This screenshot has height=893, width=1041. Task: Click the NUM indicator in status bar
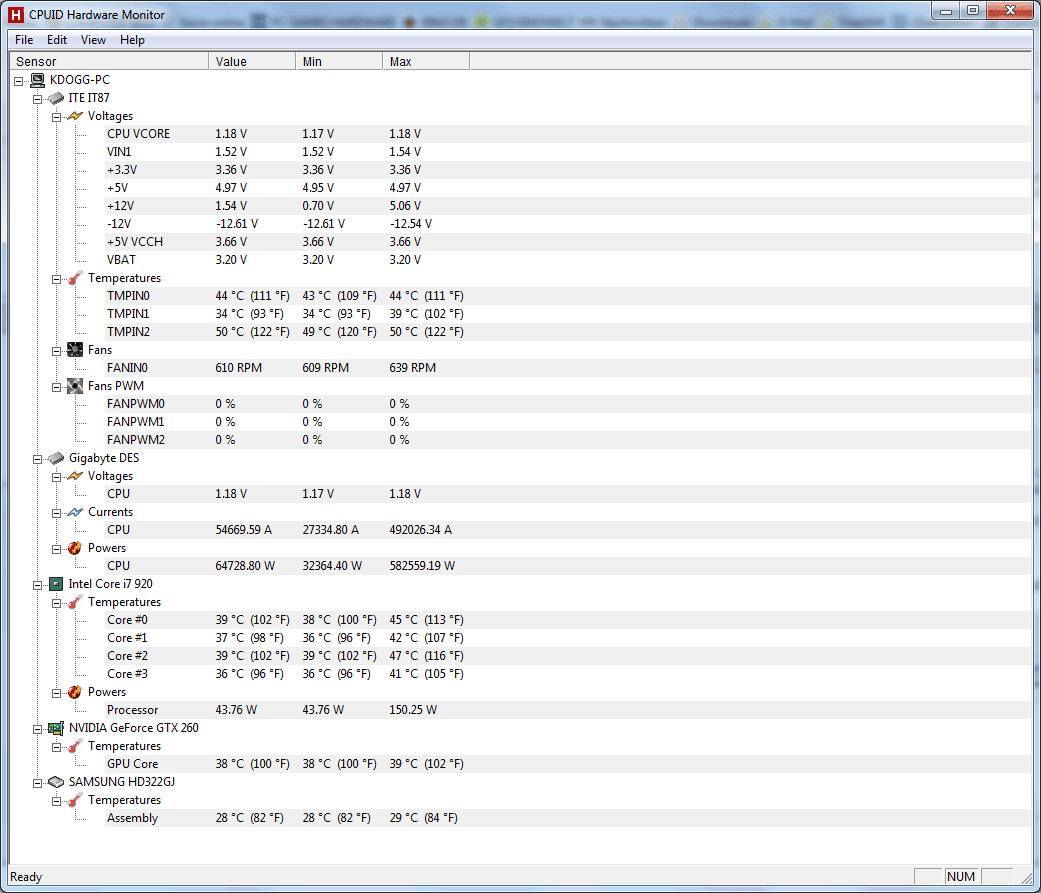(x=961, y=876)
